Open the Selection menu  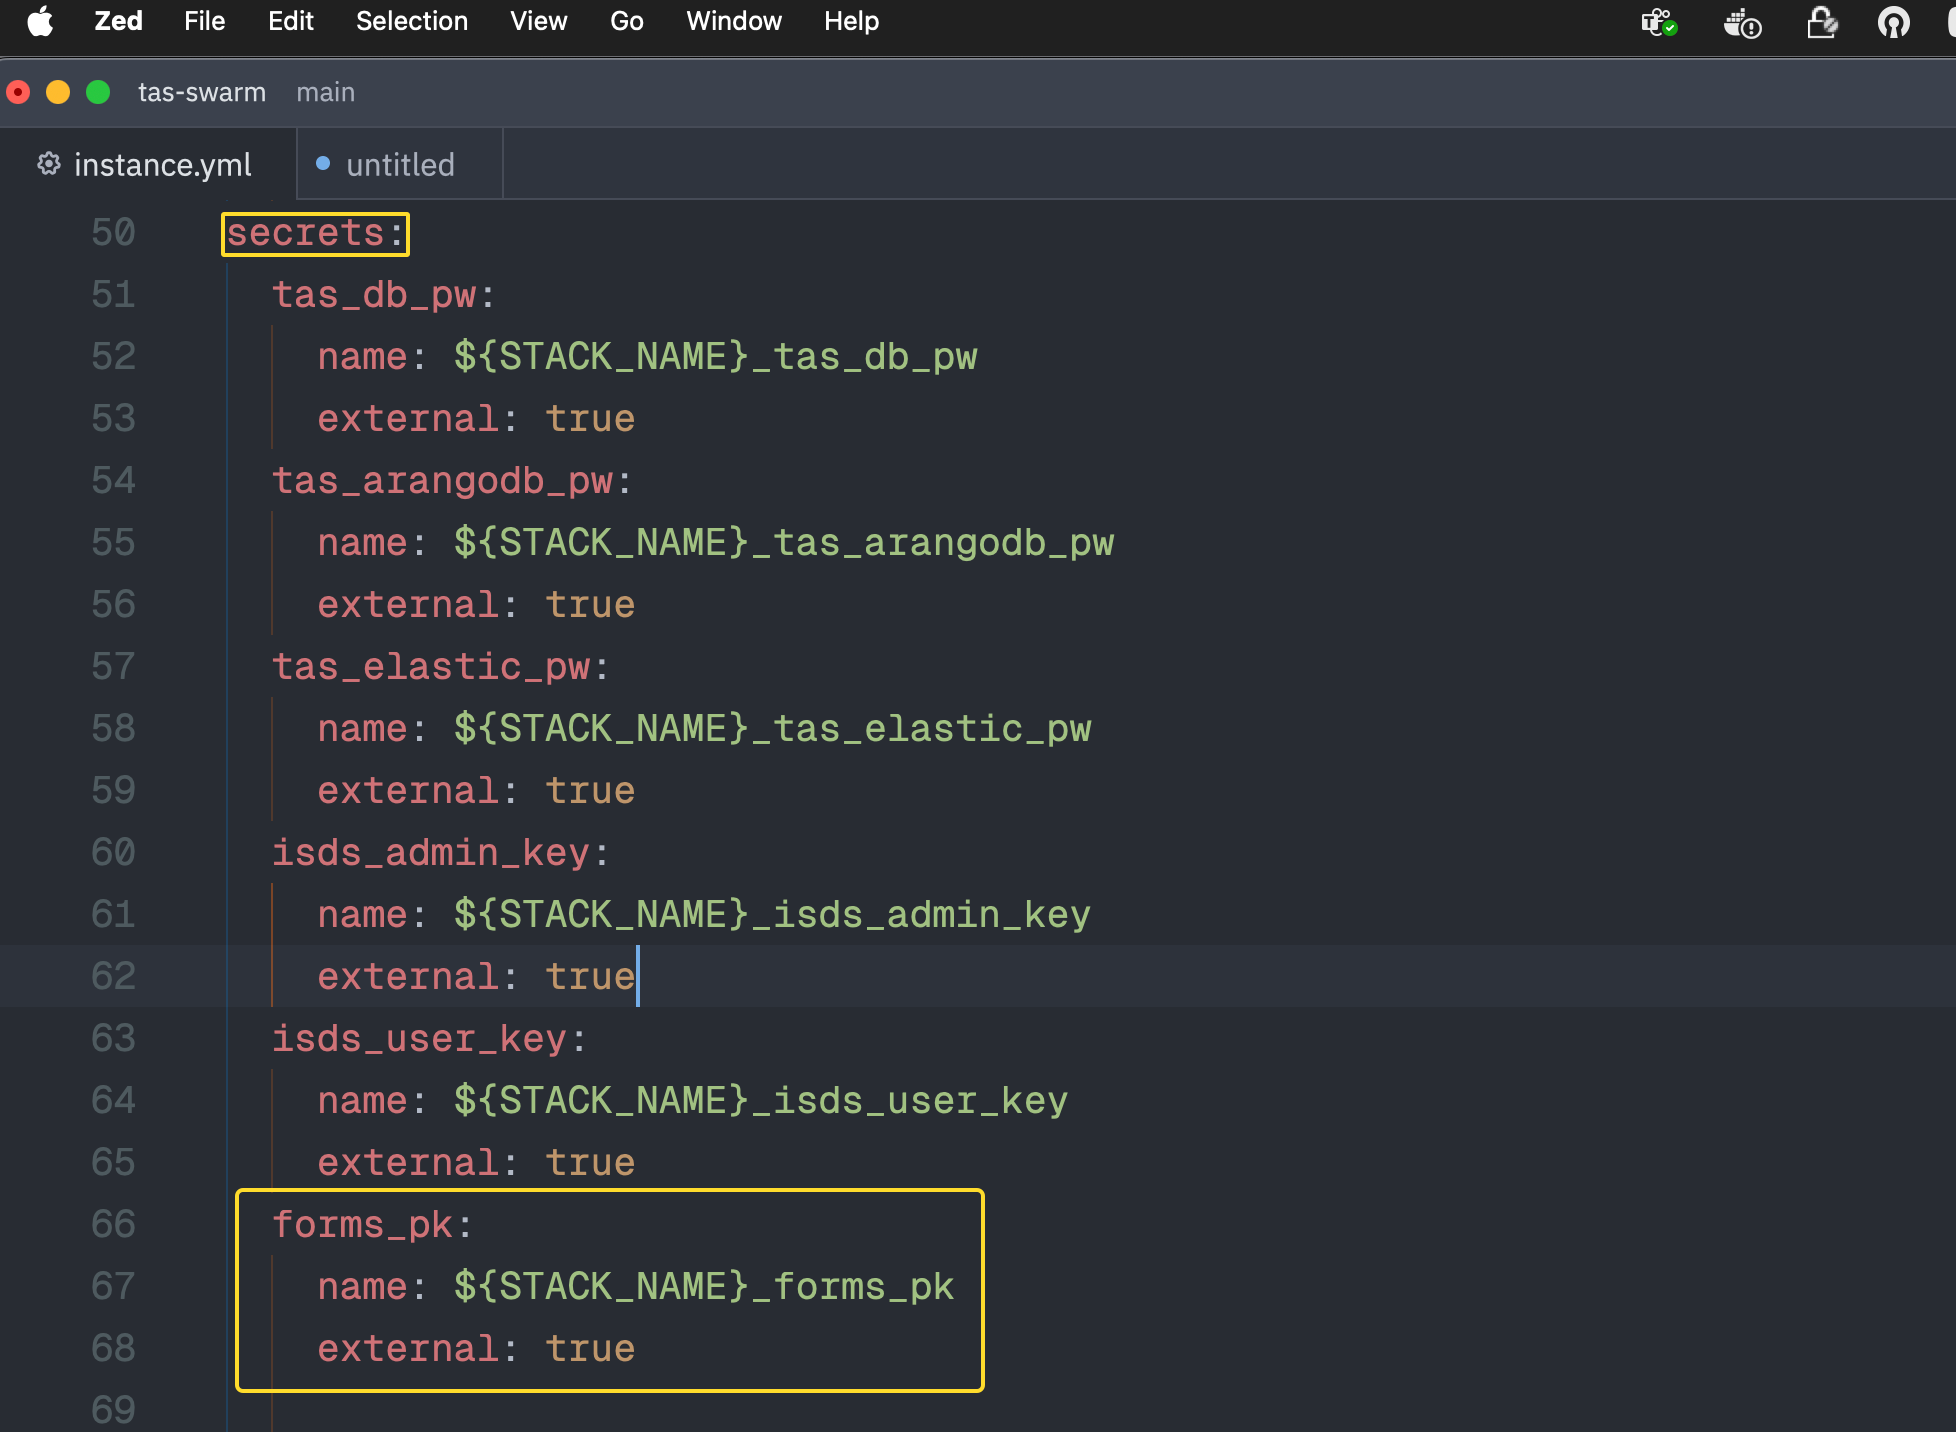pyautogui.click(x=412, y=21)
